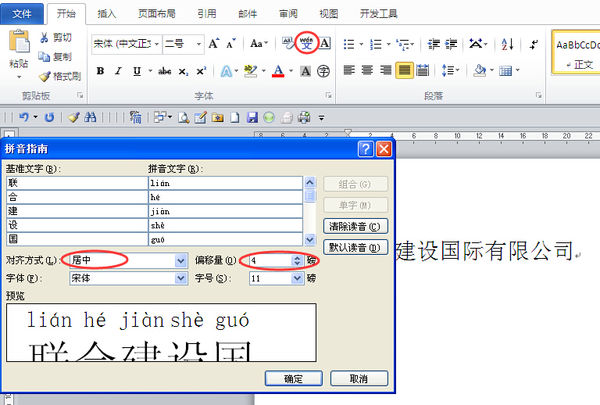This screenshot has width=600, height=405.
Task: Click the Save floppy disk icon
Action: point(252,118)
